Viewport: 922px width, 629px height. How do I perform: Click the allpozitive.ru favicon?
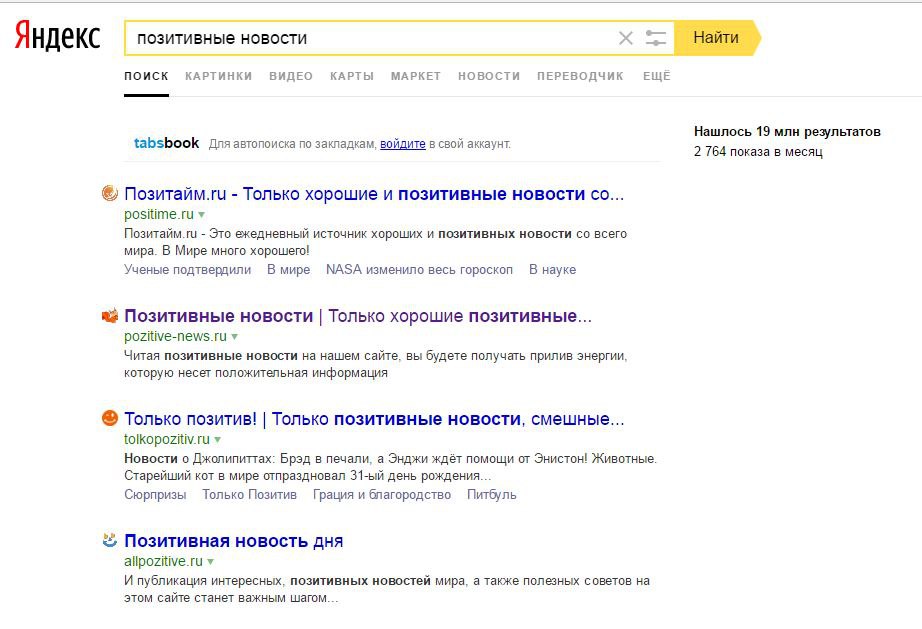109,540
